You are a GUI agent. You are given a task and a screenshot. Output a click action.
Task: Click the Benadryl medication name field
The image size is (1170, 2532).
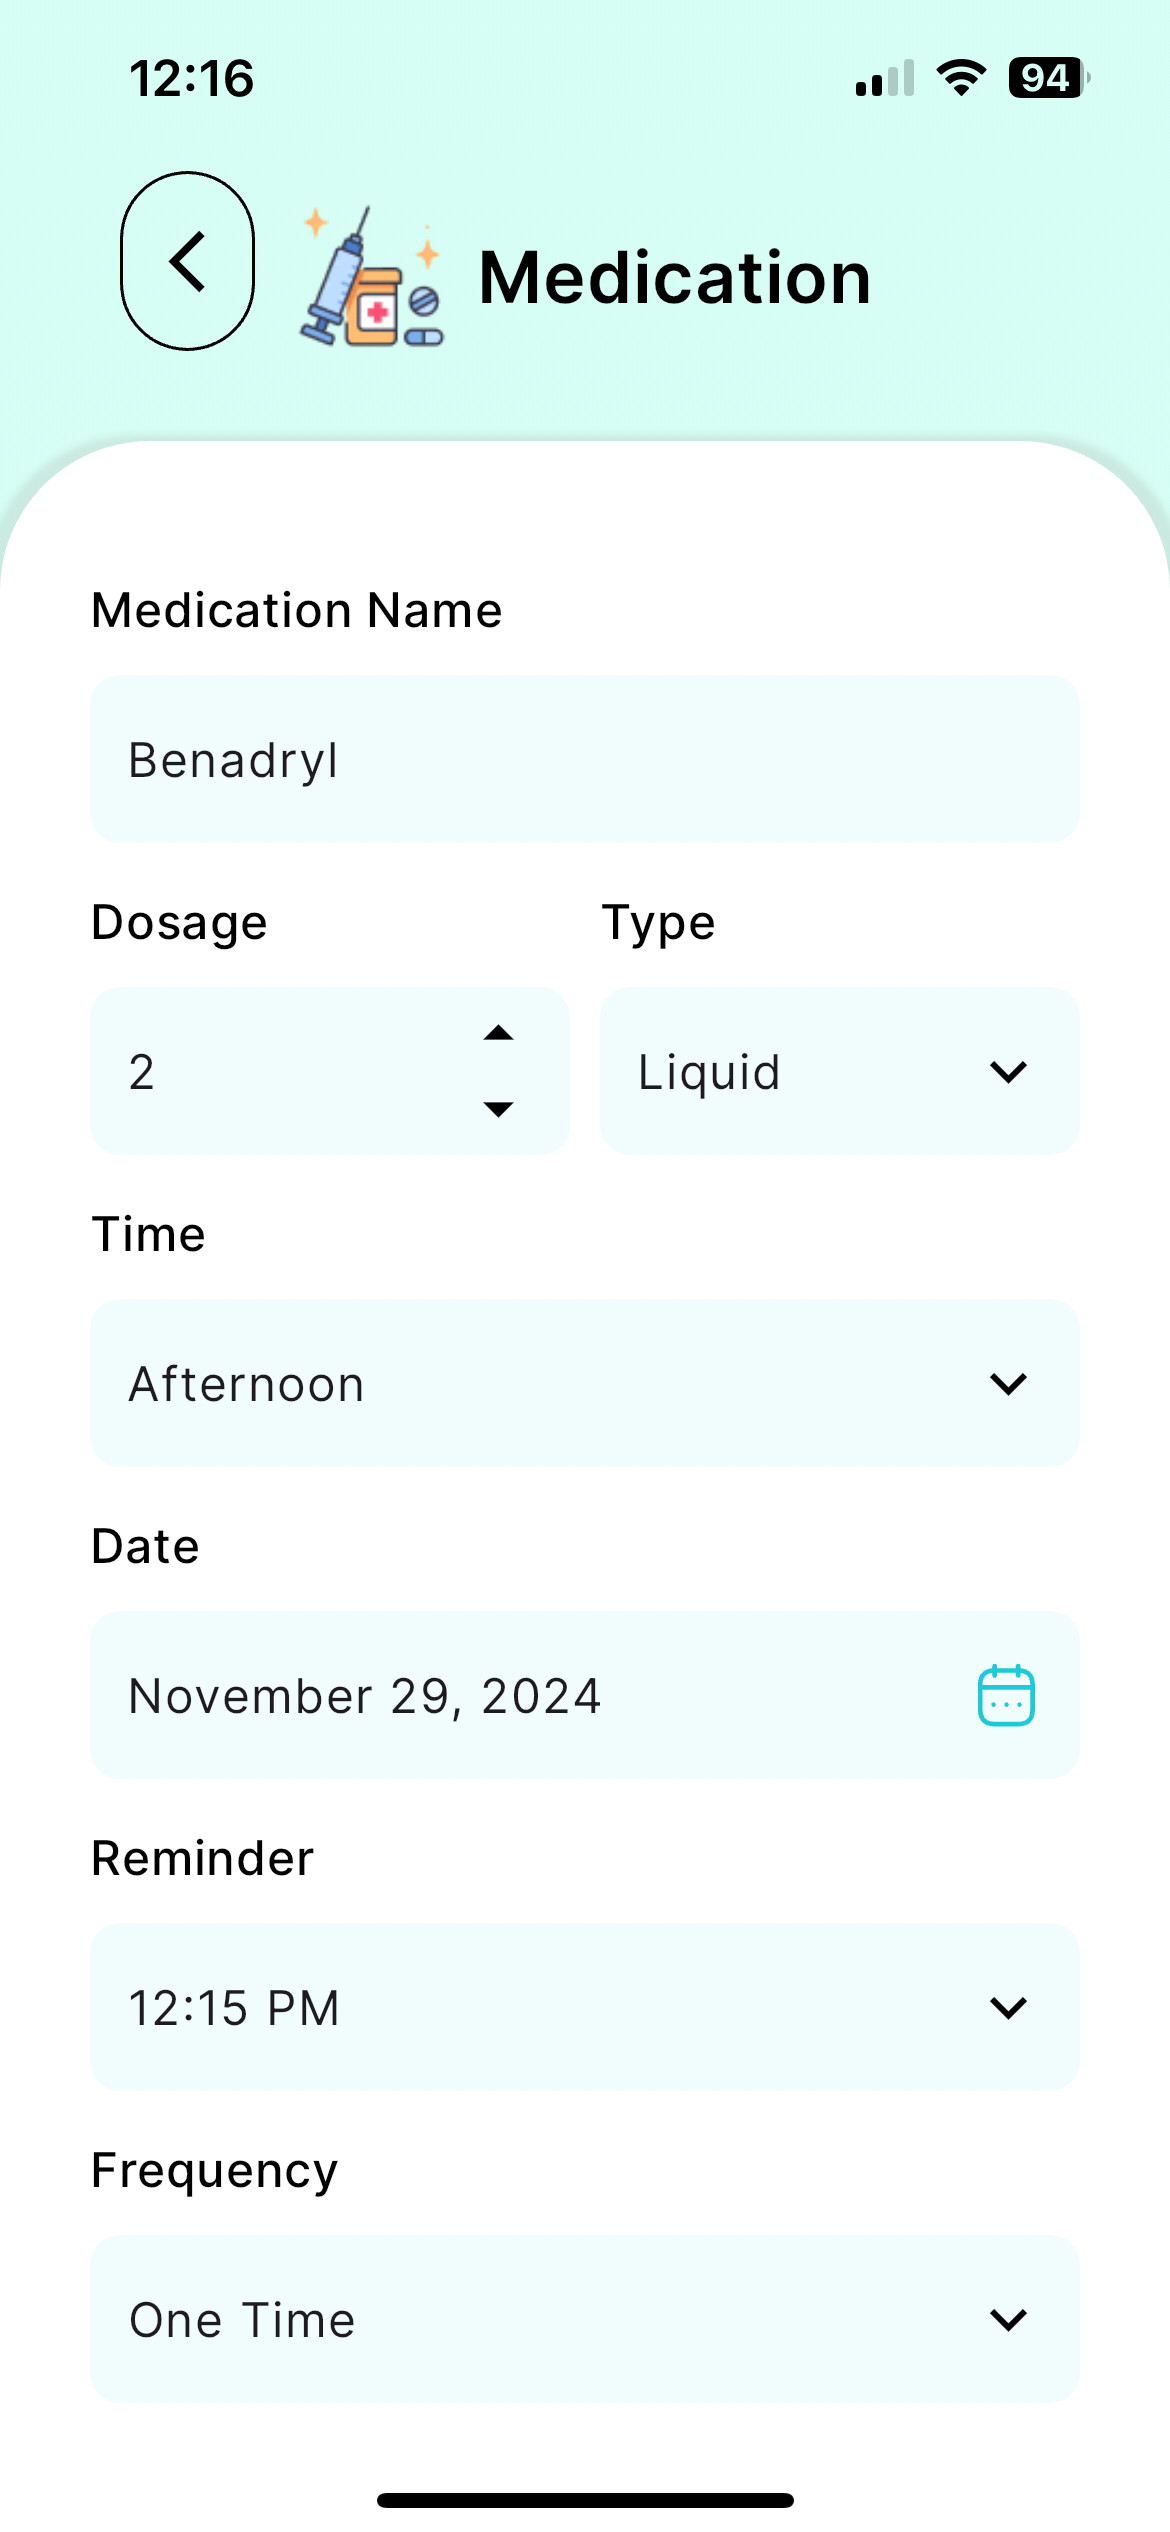click(x=585, y=759)
